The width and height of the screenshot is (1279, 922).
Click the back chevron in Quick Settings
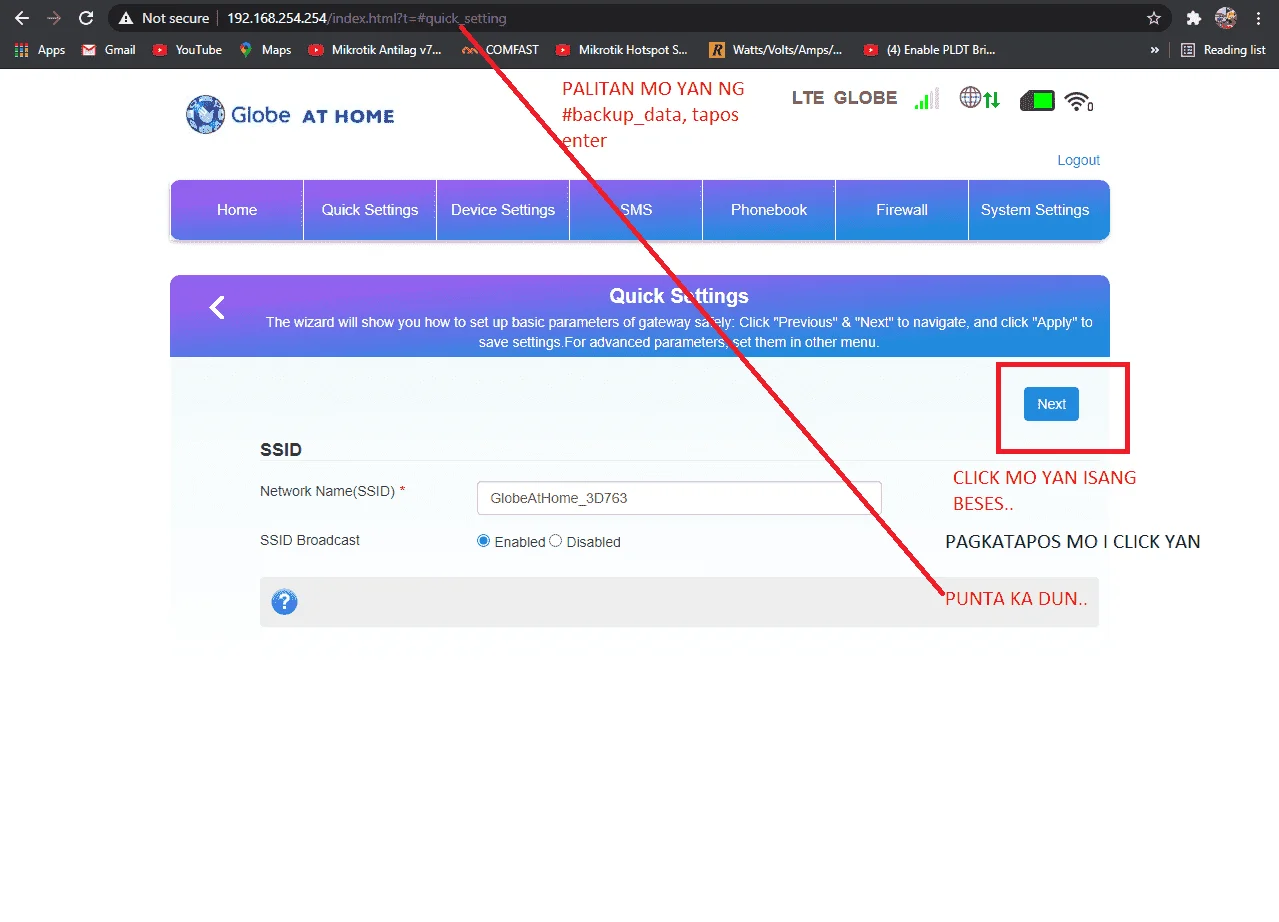click(217, 308)
